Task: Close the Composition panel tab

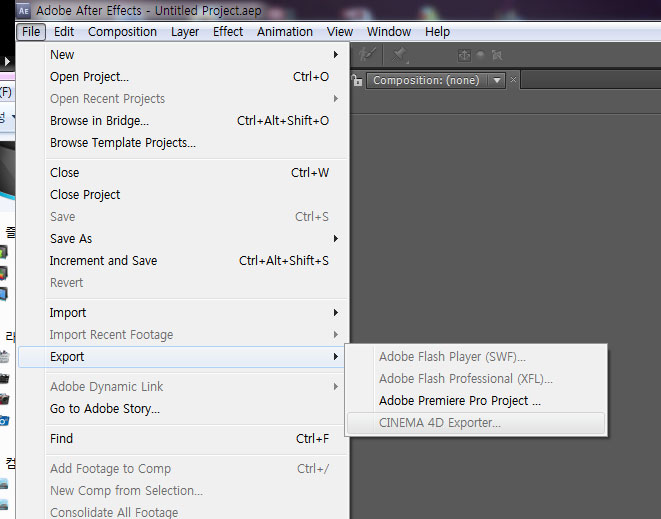Action: tap(513, 79)
